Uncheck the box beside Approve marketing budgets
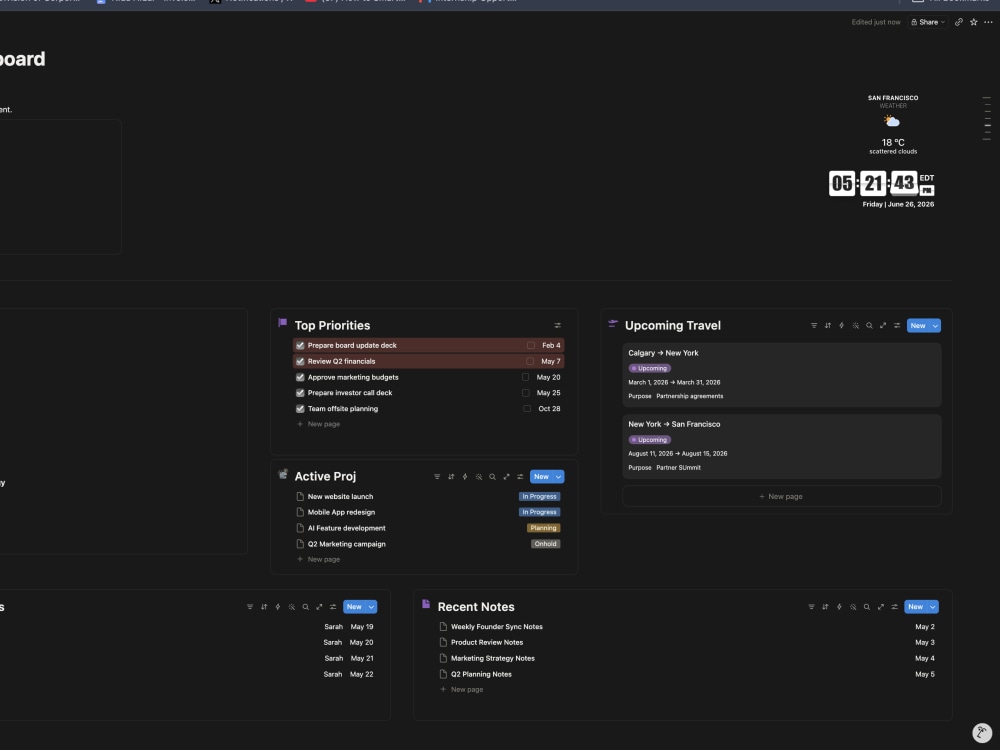The height and width of the screenshot is (750, 1000). pos(300,377)
